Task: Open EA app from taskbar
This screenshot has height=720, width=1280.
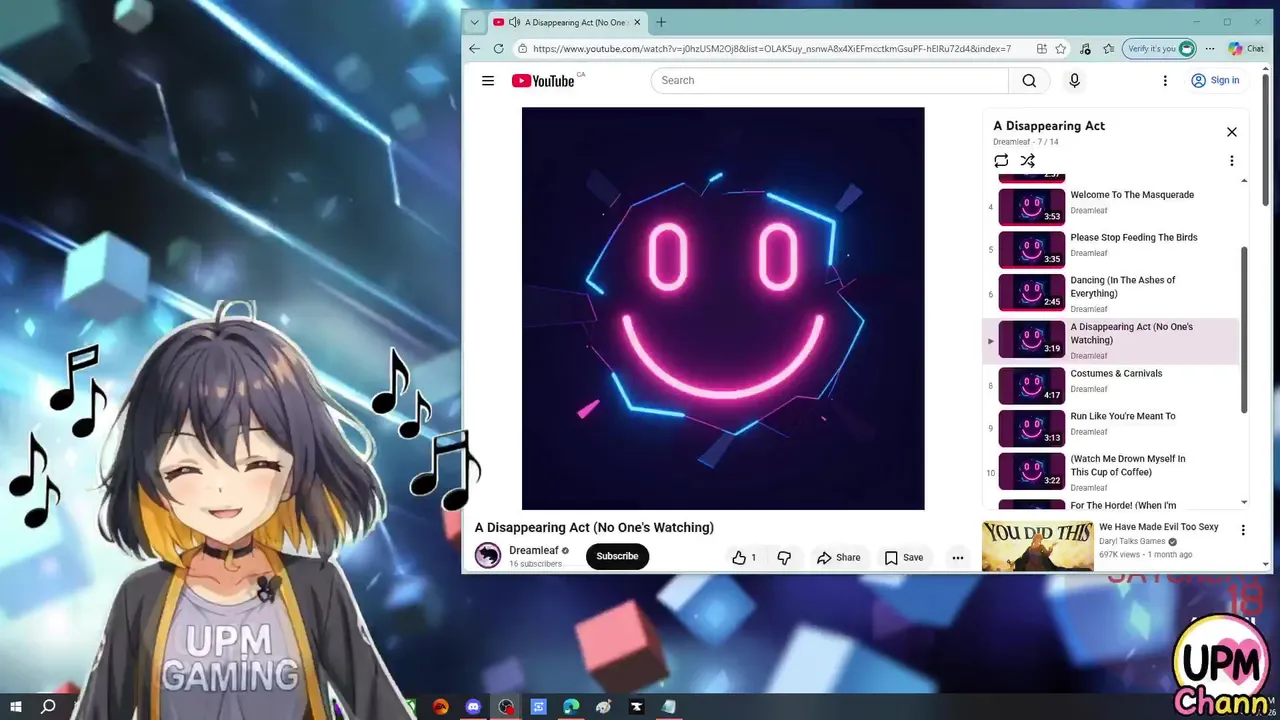Action: click(441, 707)
